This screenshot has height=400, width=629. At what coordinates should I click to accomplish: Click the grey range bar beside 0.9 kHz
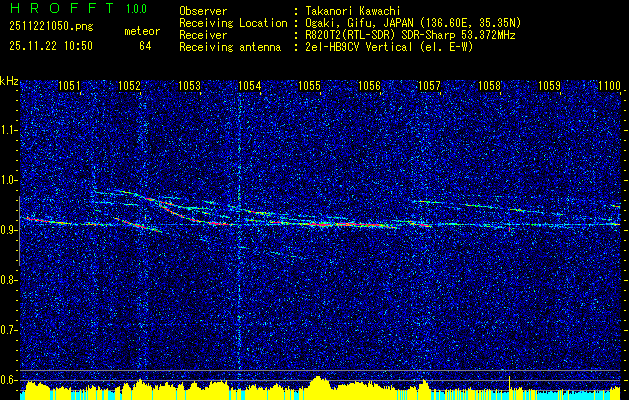(x=19, y=231)
